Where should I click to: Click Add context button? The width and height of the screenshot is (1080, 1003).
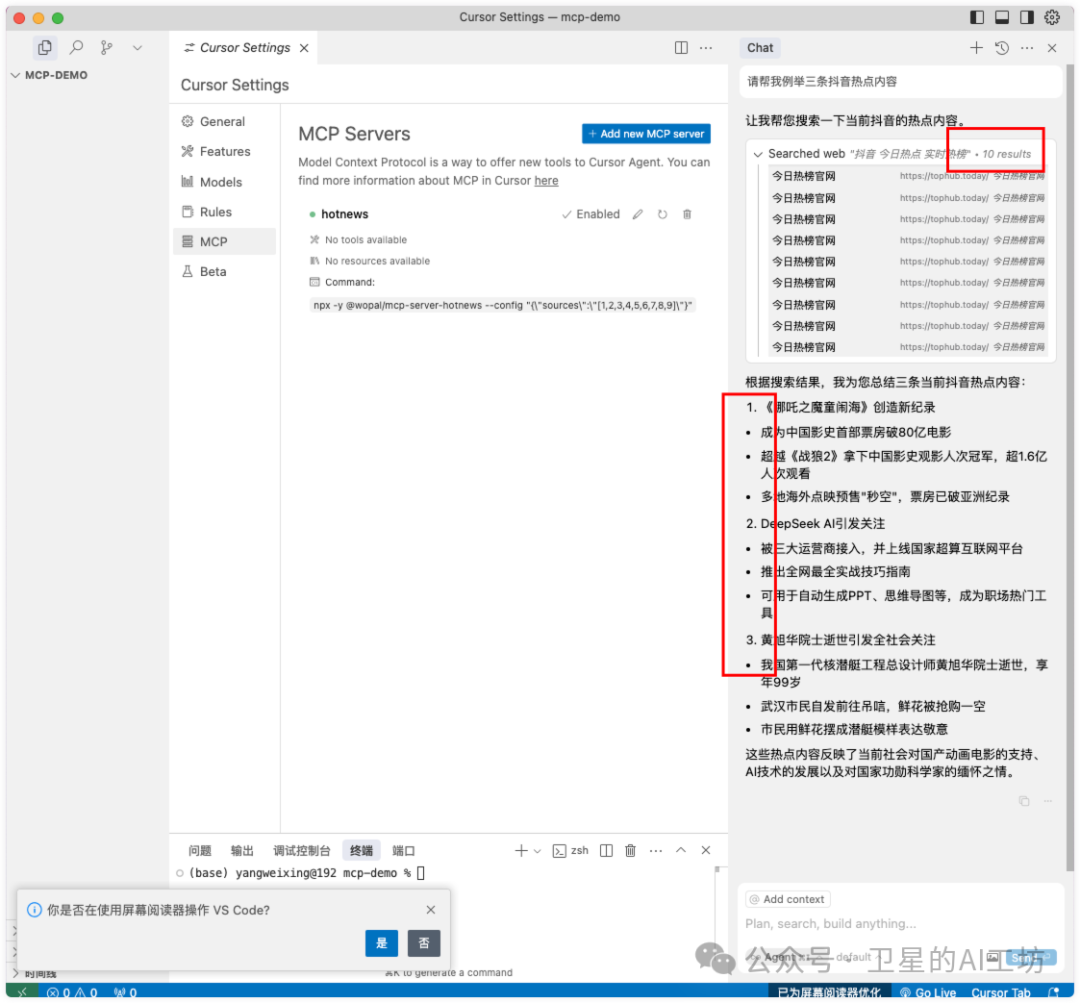[x=787, y=899]
